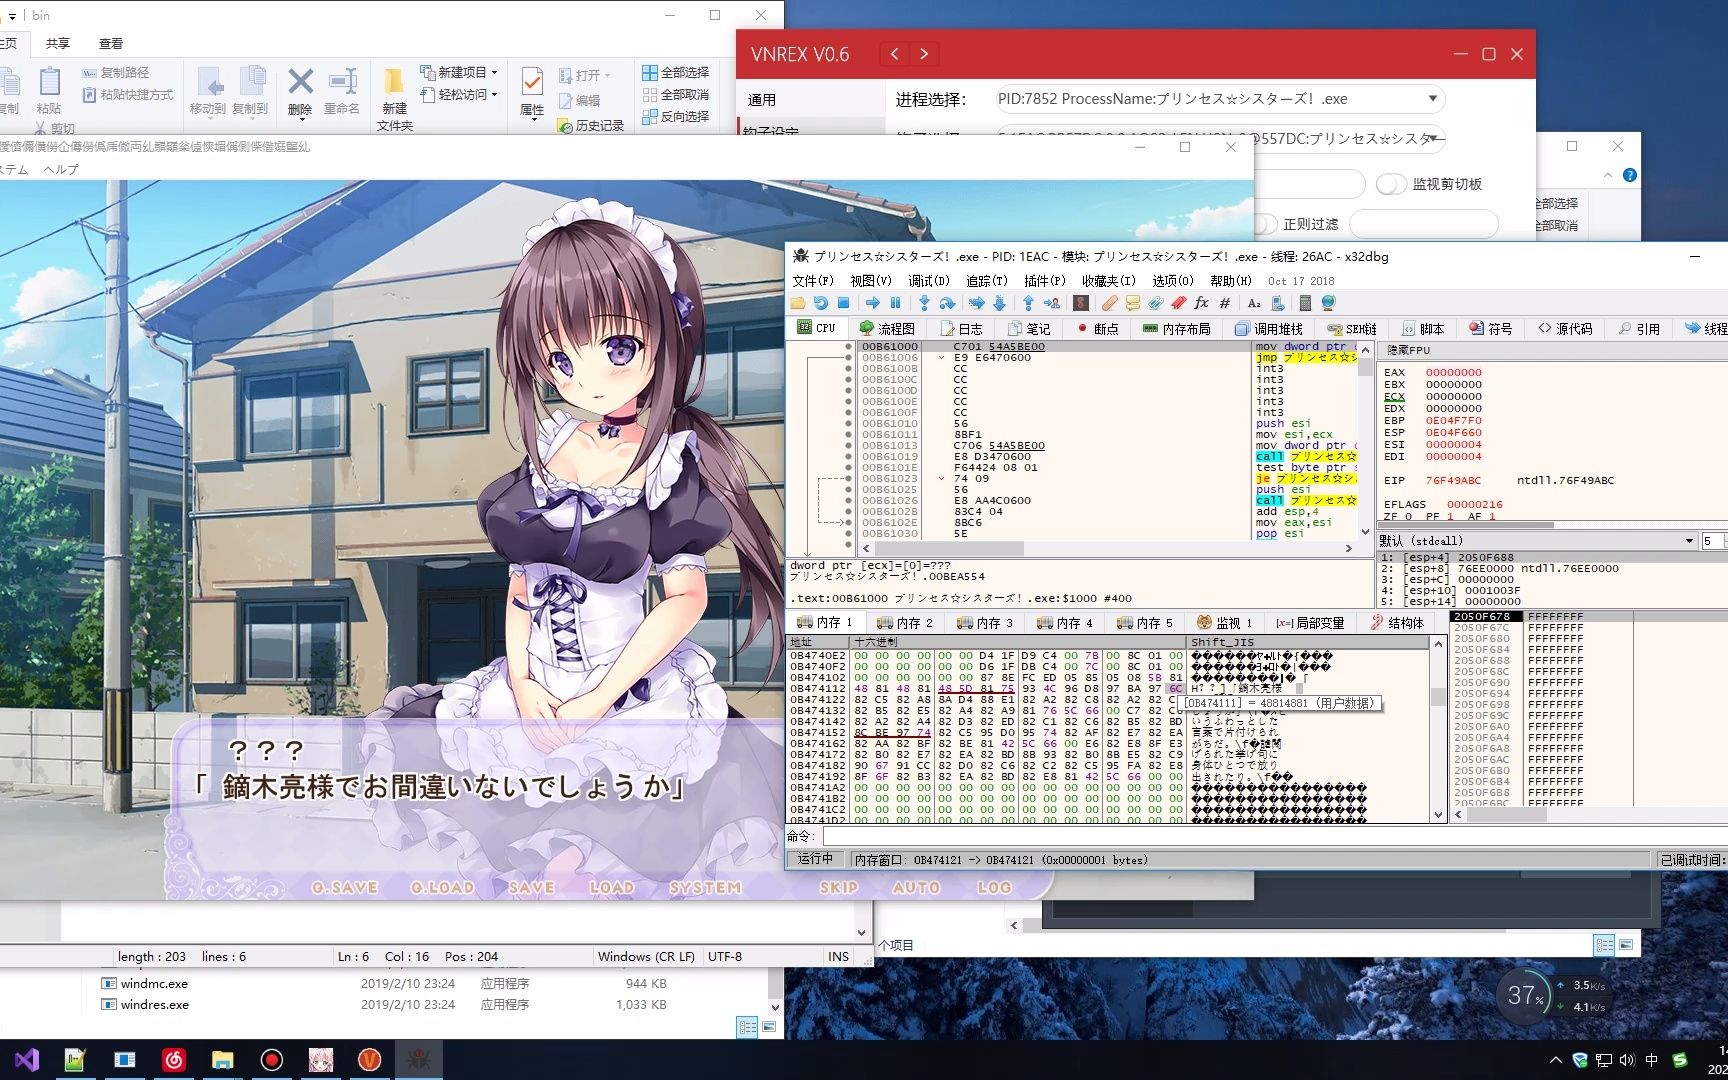Select the 内存 2 dump tab
This screenshot has height=1080, width=1728.
[903, 622]
